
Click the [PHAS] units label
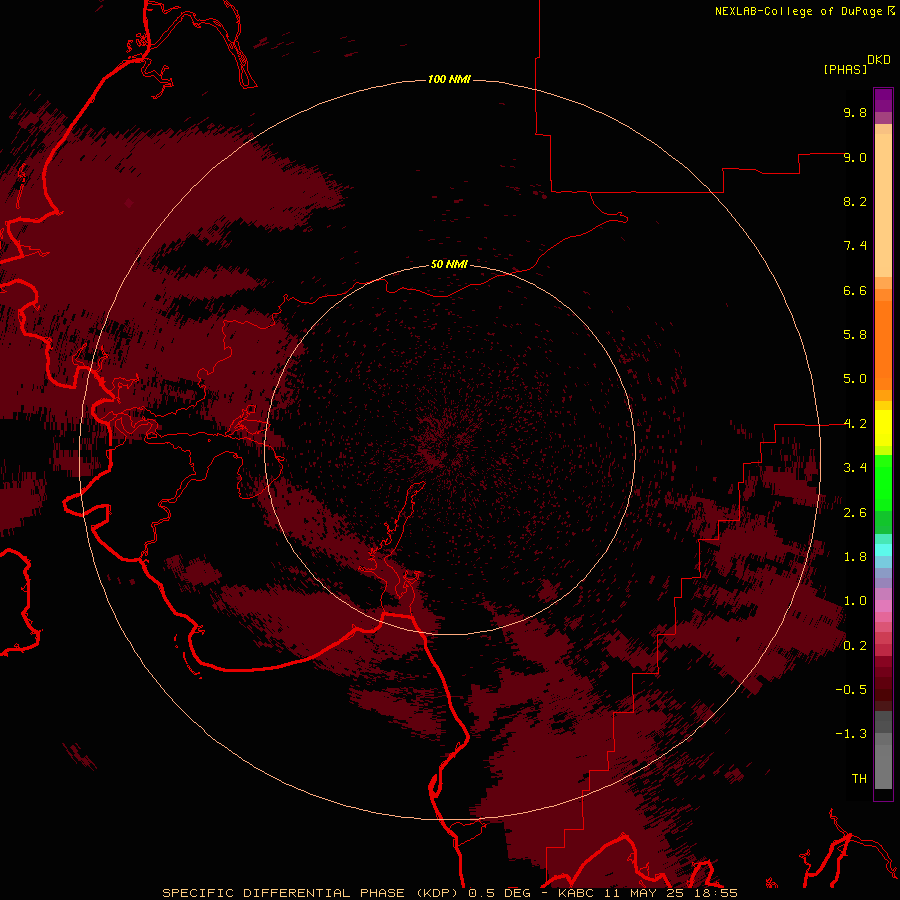click(x=845, y=69)
